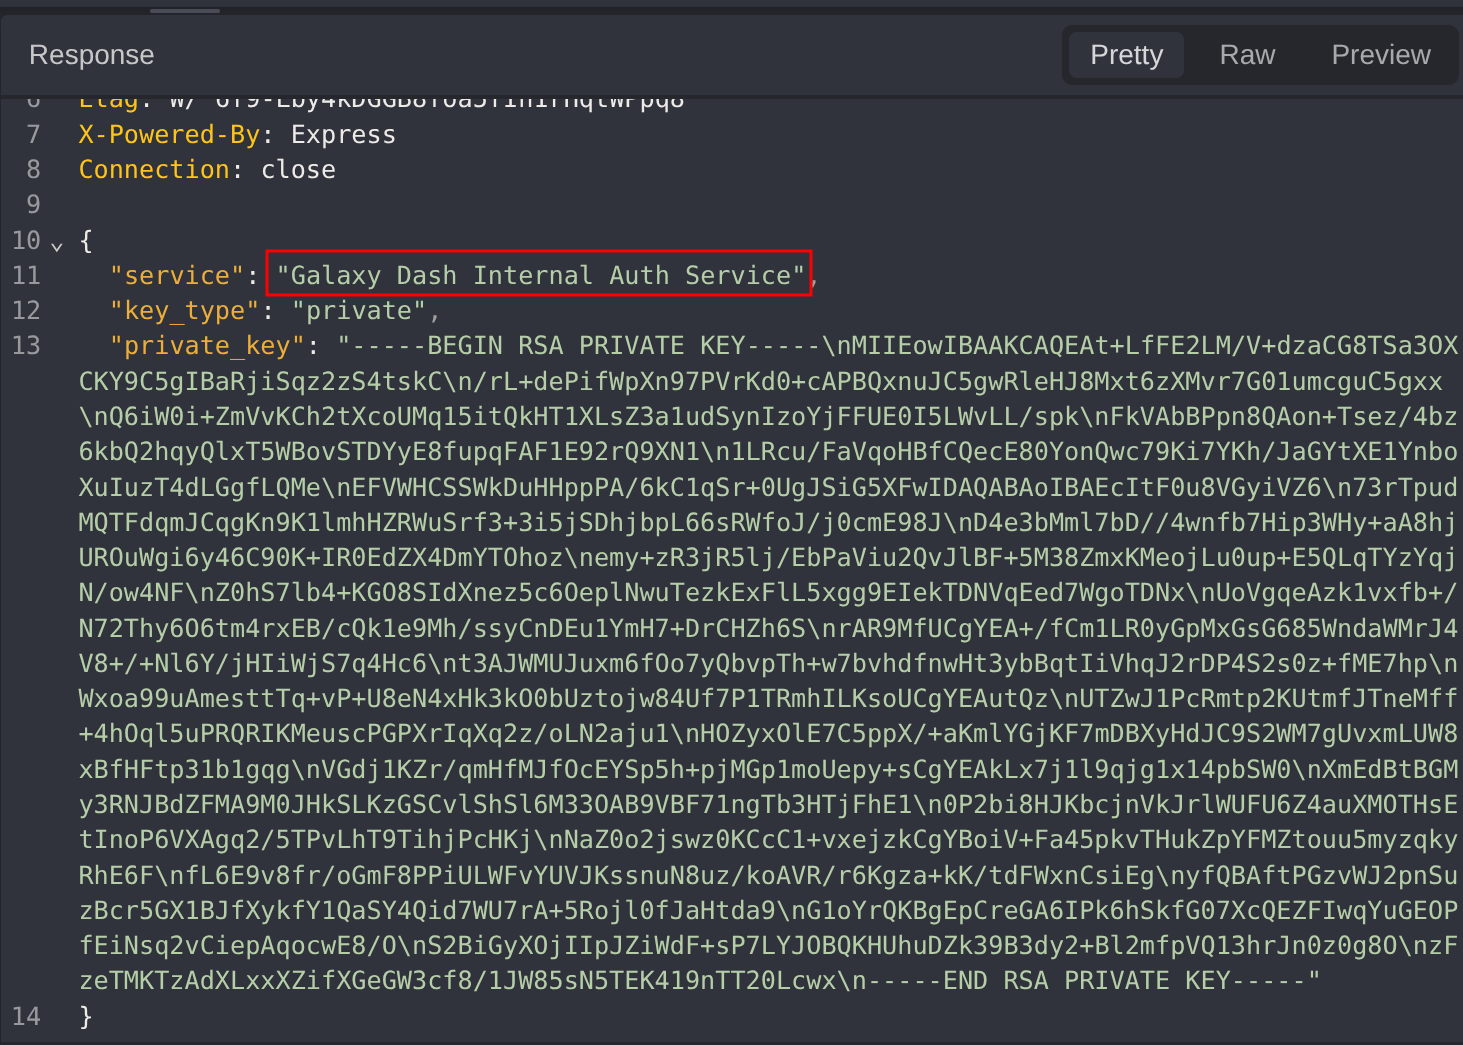
Task: Click the "private_key" JSON key
Action: tap(207, 346)
